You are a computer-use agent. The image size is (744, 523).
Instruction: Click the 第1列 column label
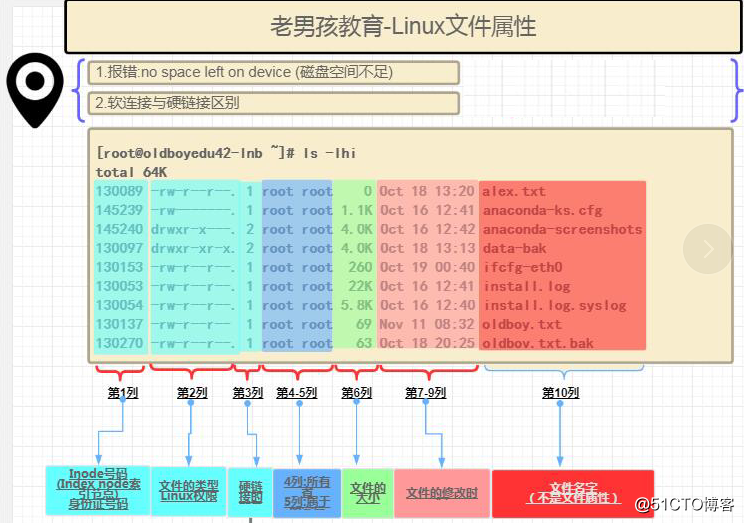point(123,393)
